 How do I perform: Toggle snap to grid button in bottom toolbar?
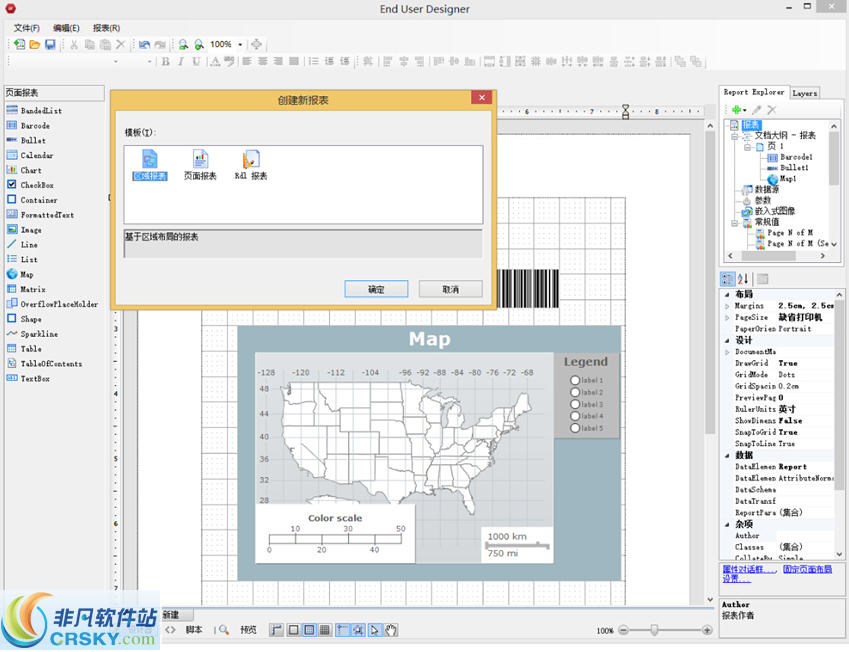(x=358, y=630)
